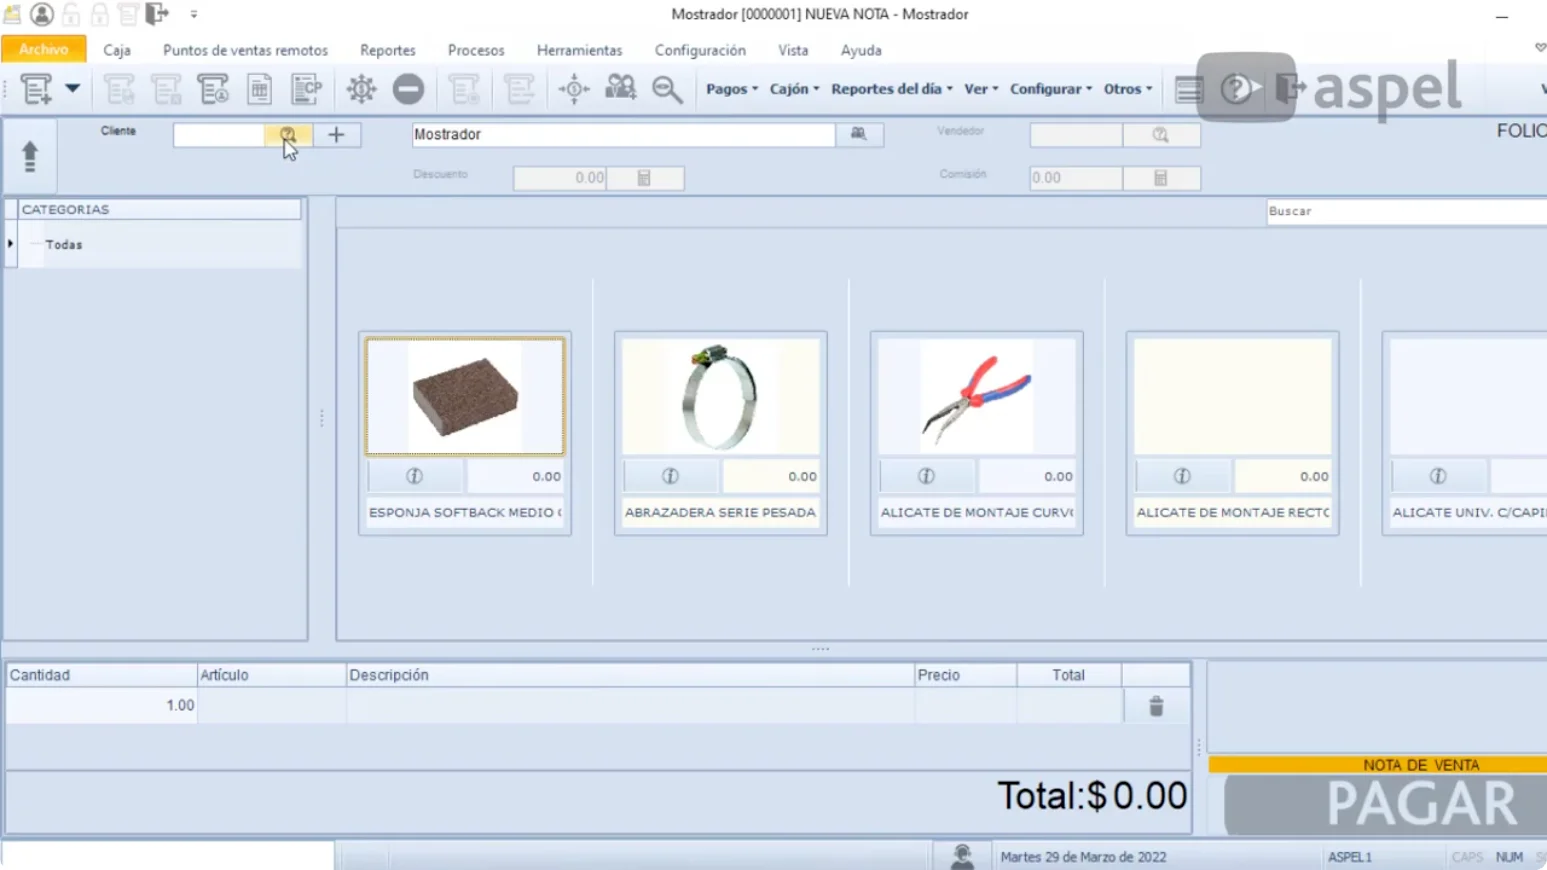This screenshot has height=870, width=1547.
Task: Open the Otros dropdown
Action: [x=1128, y=89]
